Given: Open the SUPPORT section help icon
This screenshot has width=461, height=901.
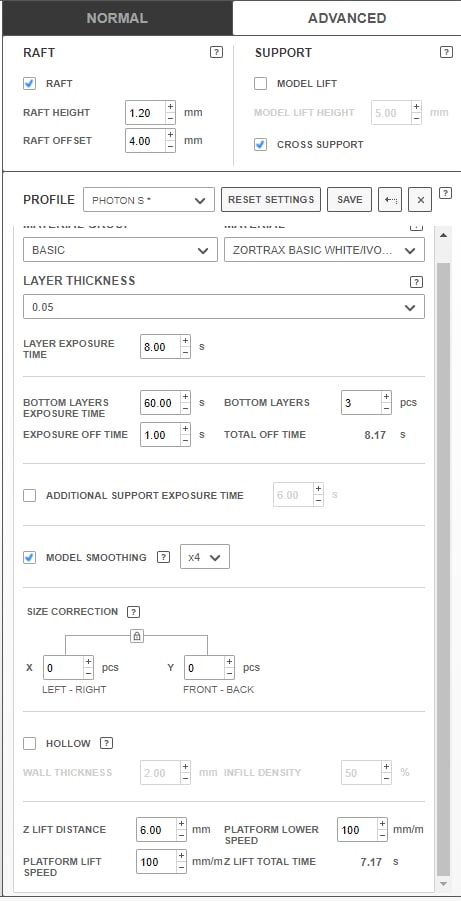Looking at the screenshot, I should tap(446, 52).
